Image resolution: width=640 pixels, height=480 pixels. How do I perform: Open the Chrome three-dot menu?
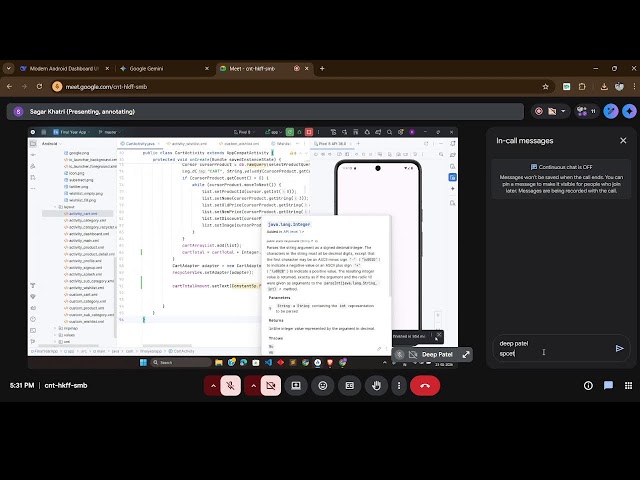coord(634,87)
